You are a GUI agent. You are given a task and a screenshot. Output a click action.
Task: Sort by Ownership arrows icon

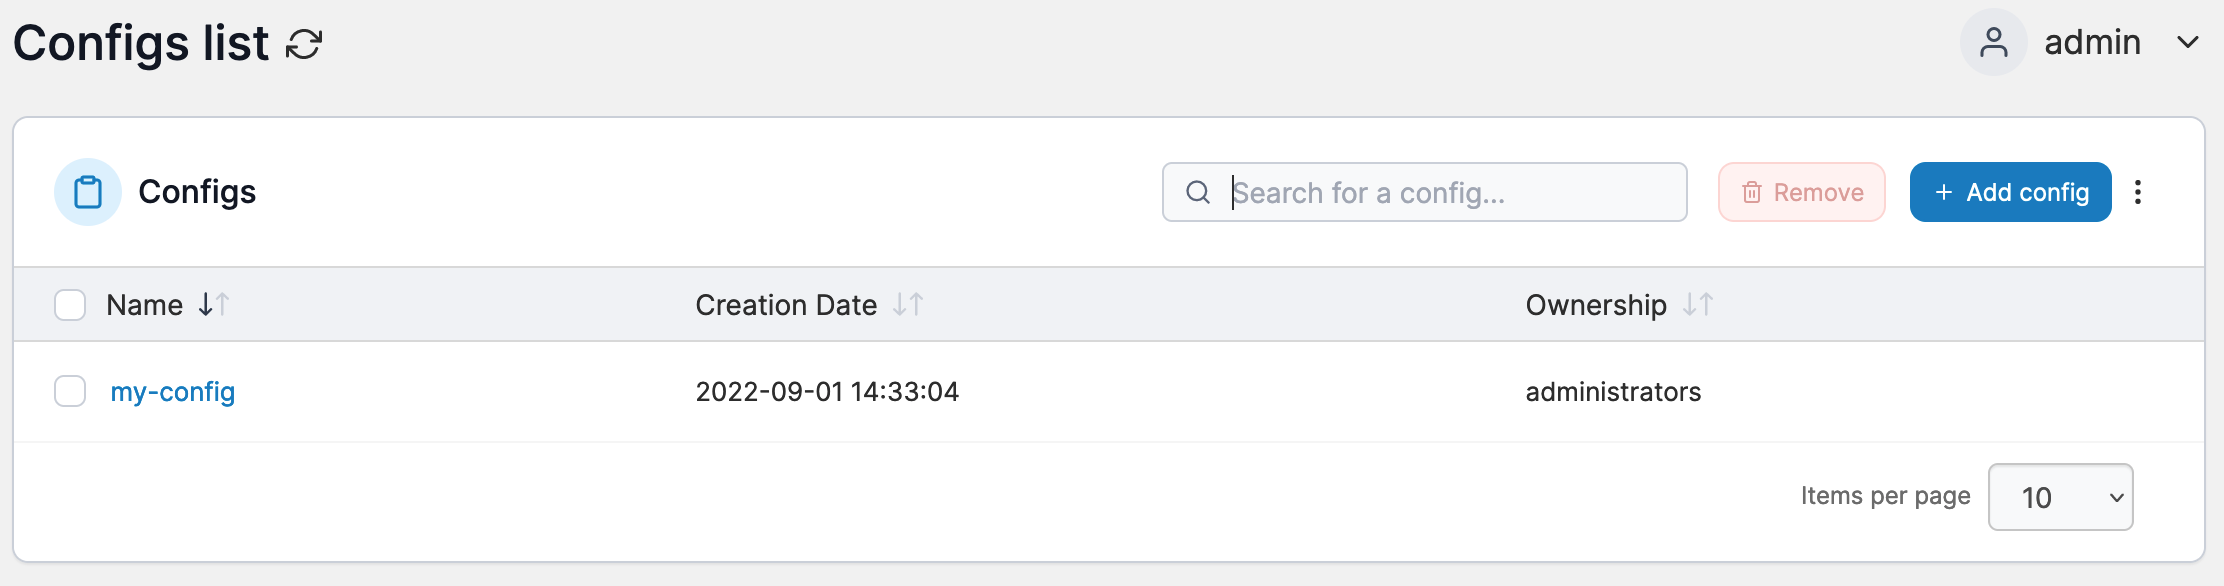pos(1698,304)
